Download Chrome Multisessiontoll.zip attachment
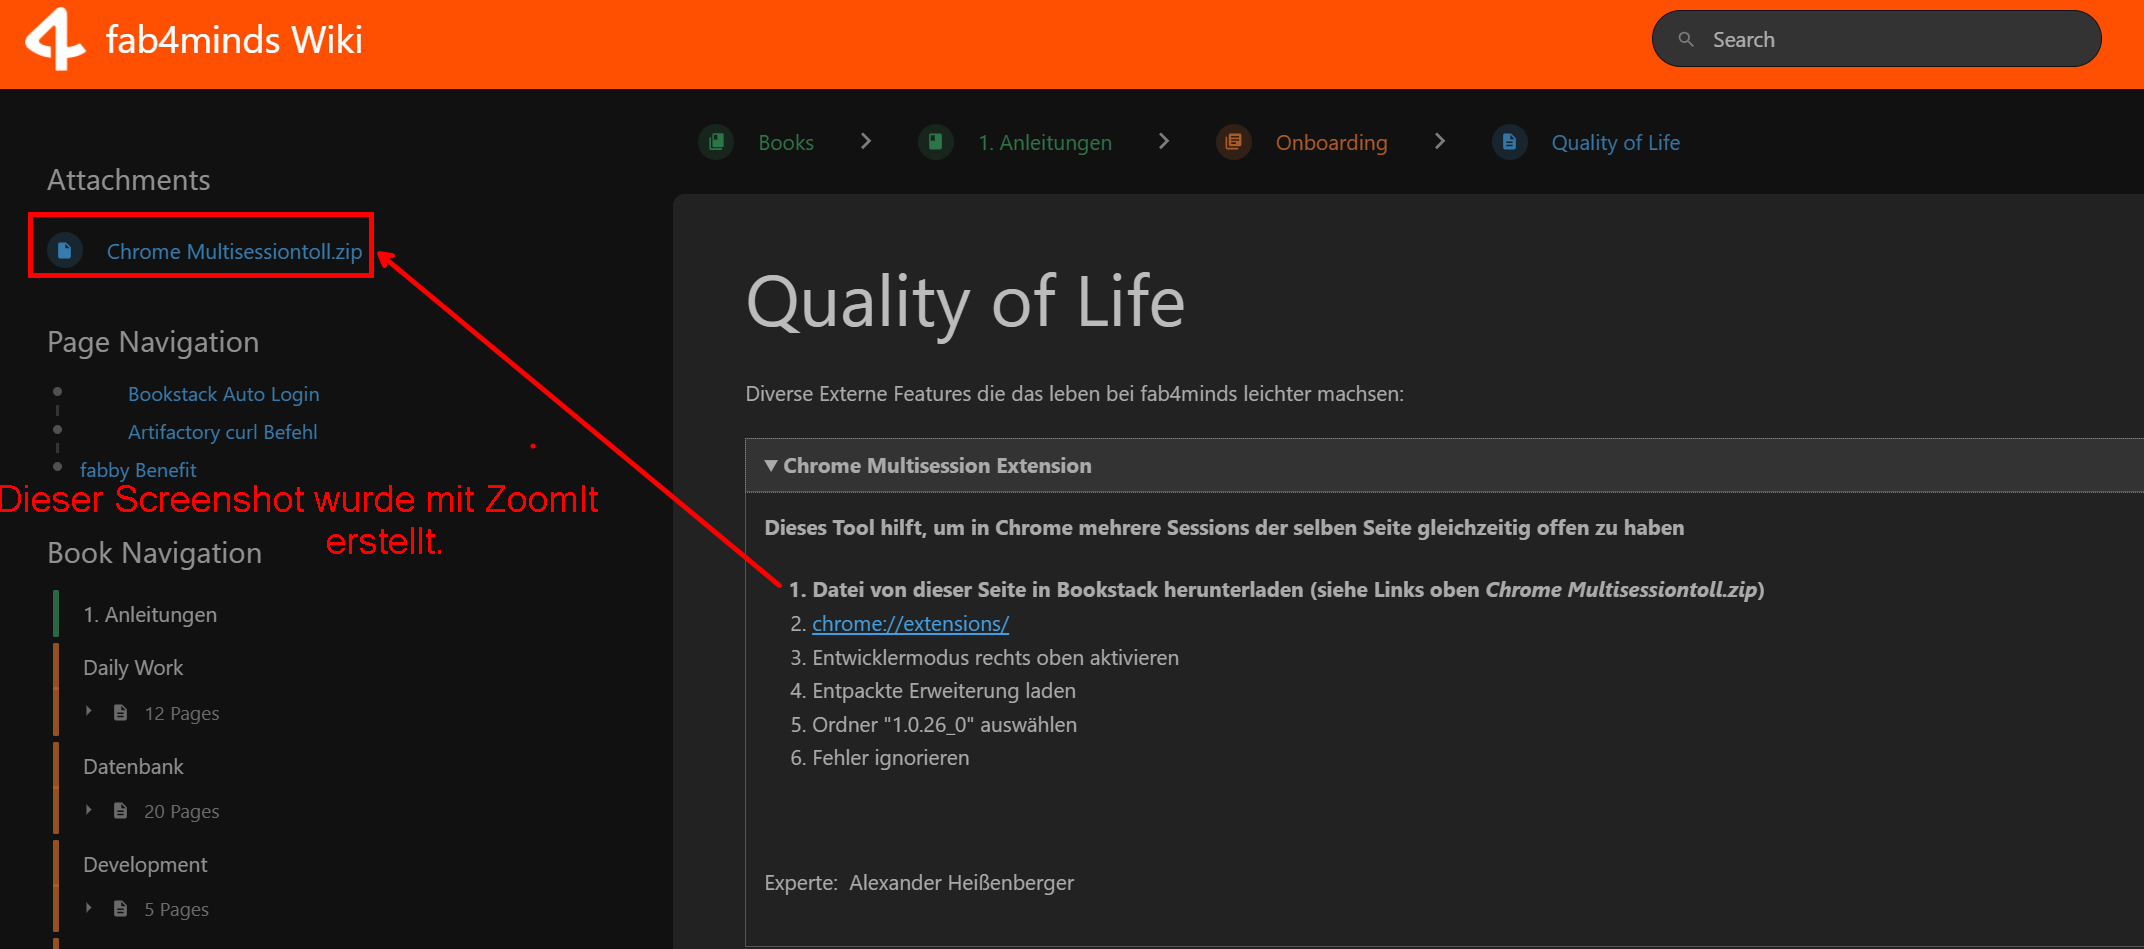Screen dimensions: 2144x949 point(234,252)
